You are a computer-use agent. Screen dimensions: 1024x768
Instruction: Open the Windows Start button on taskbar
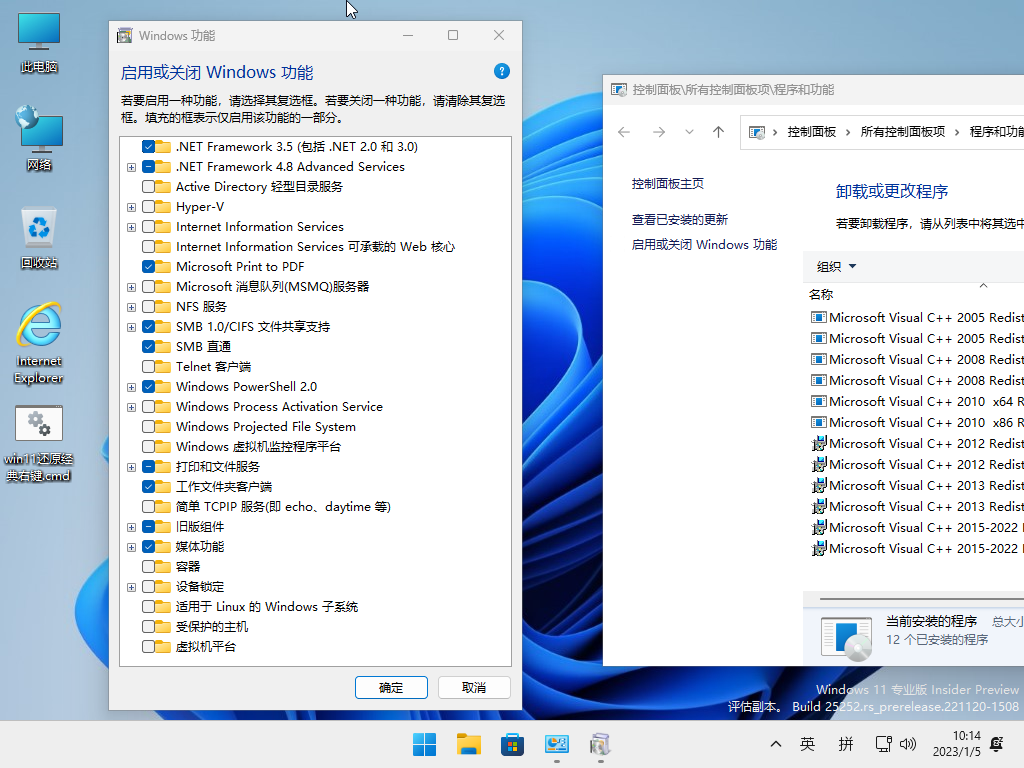(x=424, y=744)
